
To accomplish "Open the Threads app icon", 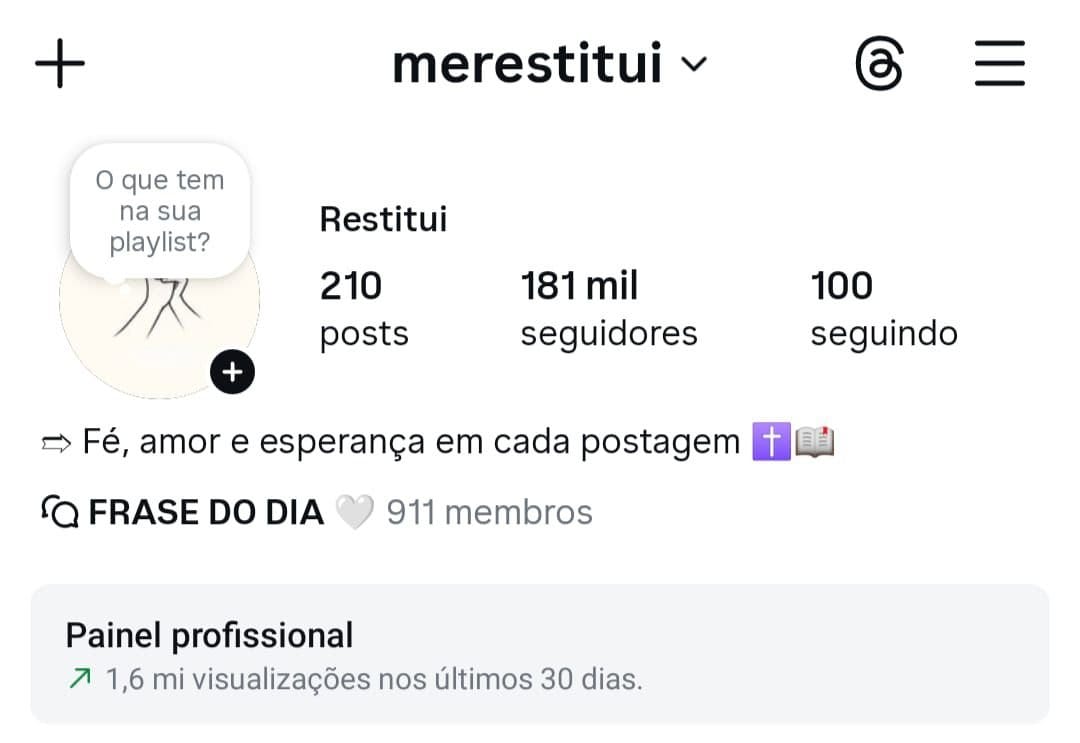I will click(878, 63).
